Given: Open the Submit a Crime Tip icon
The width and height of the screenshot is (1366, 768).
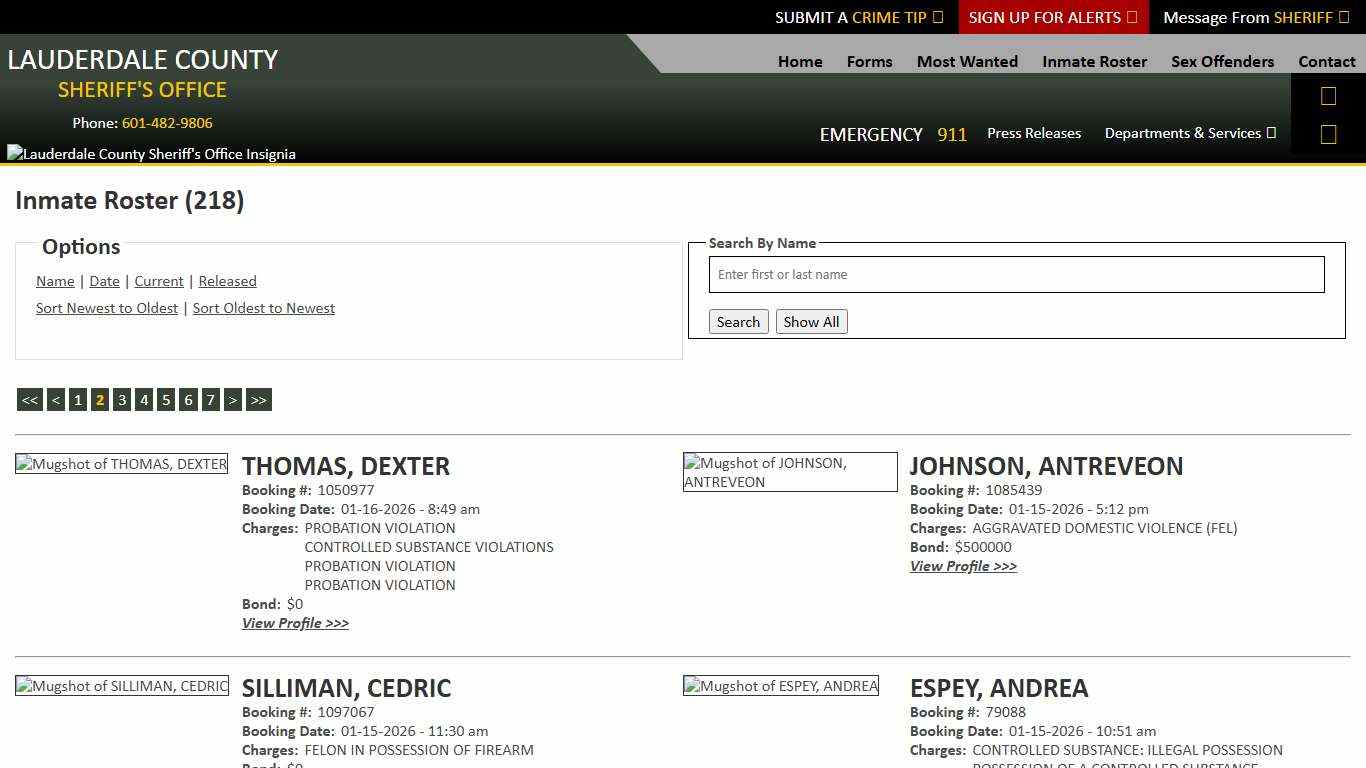Looking at the screenshot, I should (x=937, y=17).
